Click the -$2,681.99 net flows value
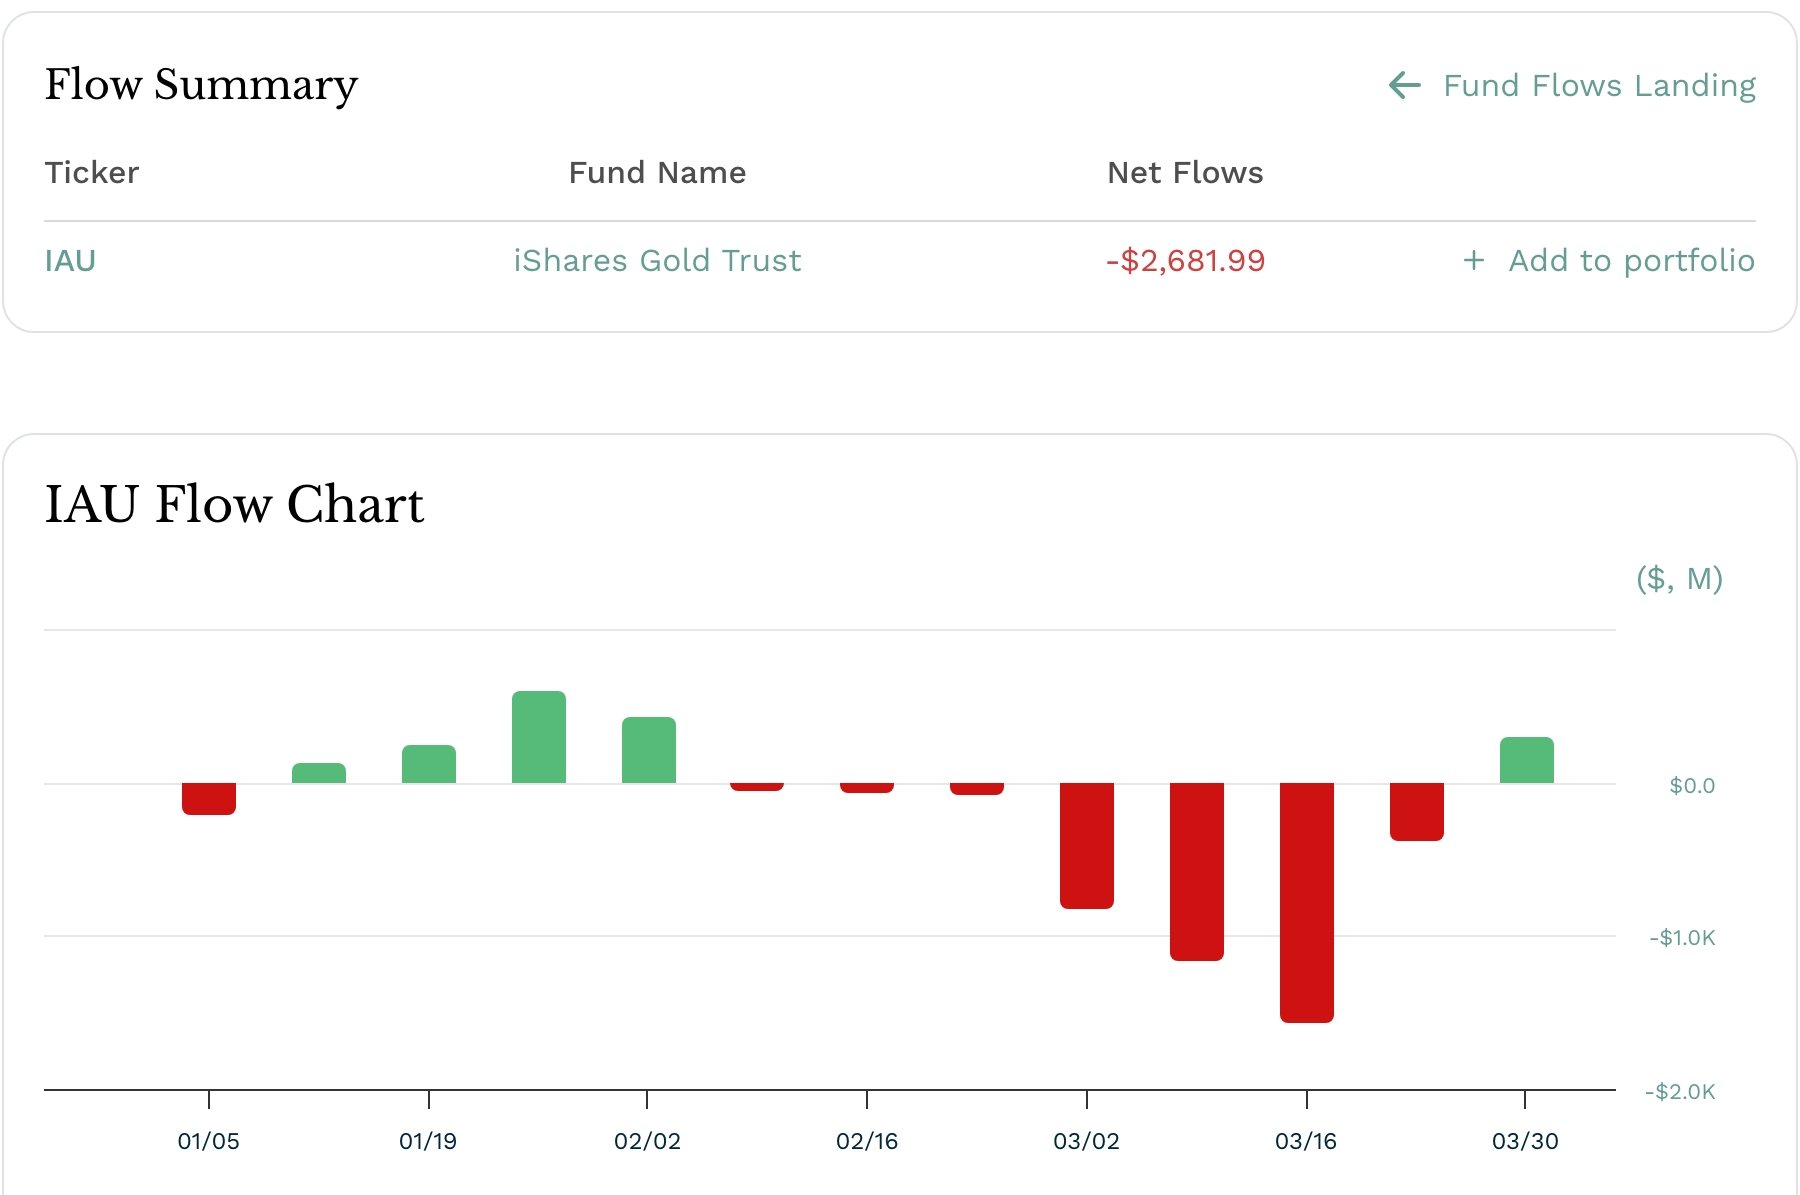The width and height of the screenshot is (1800, 1195). point(1185,261)
